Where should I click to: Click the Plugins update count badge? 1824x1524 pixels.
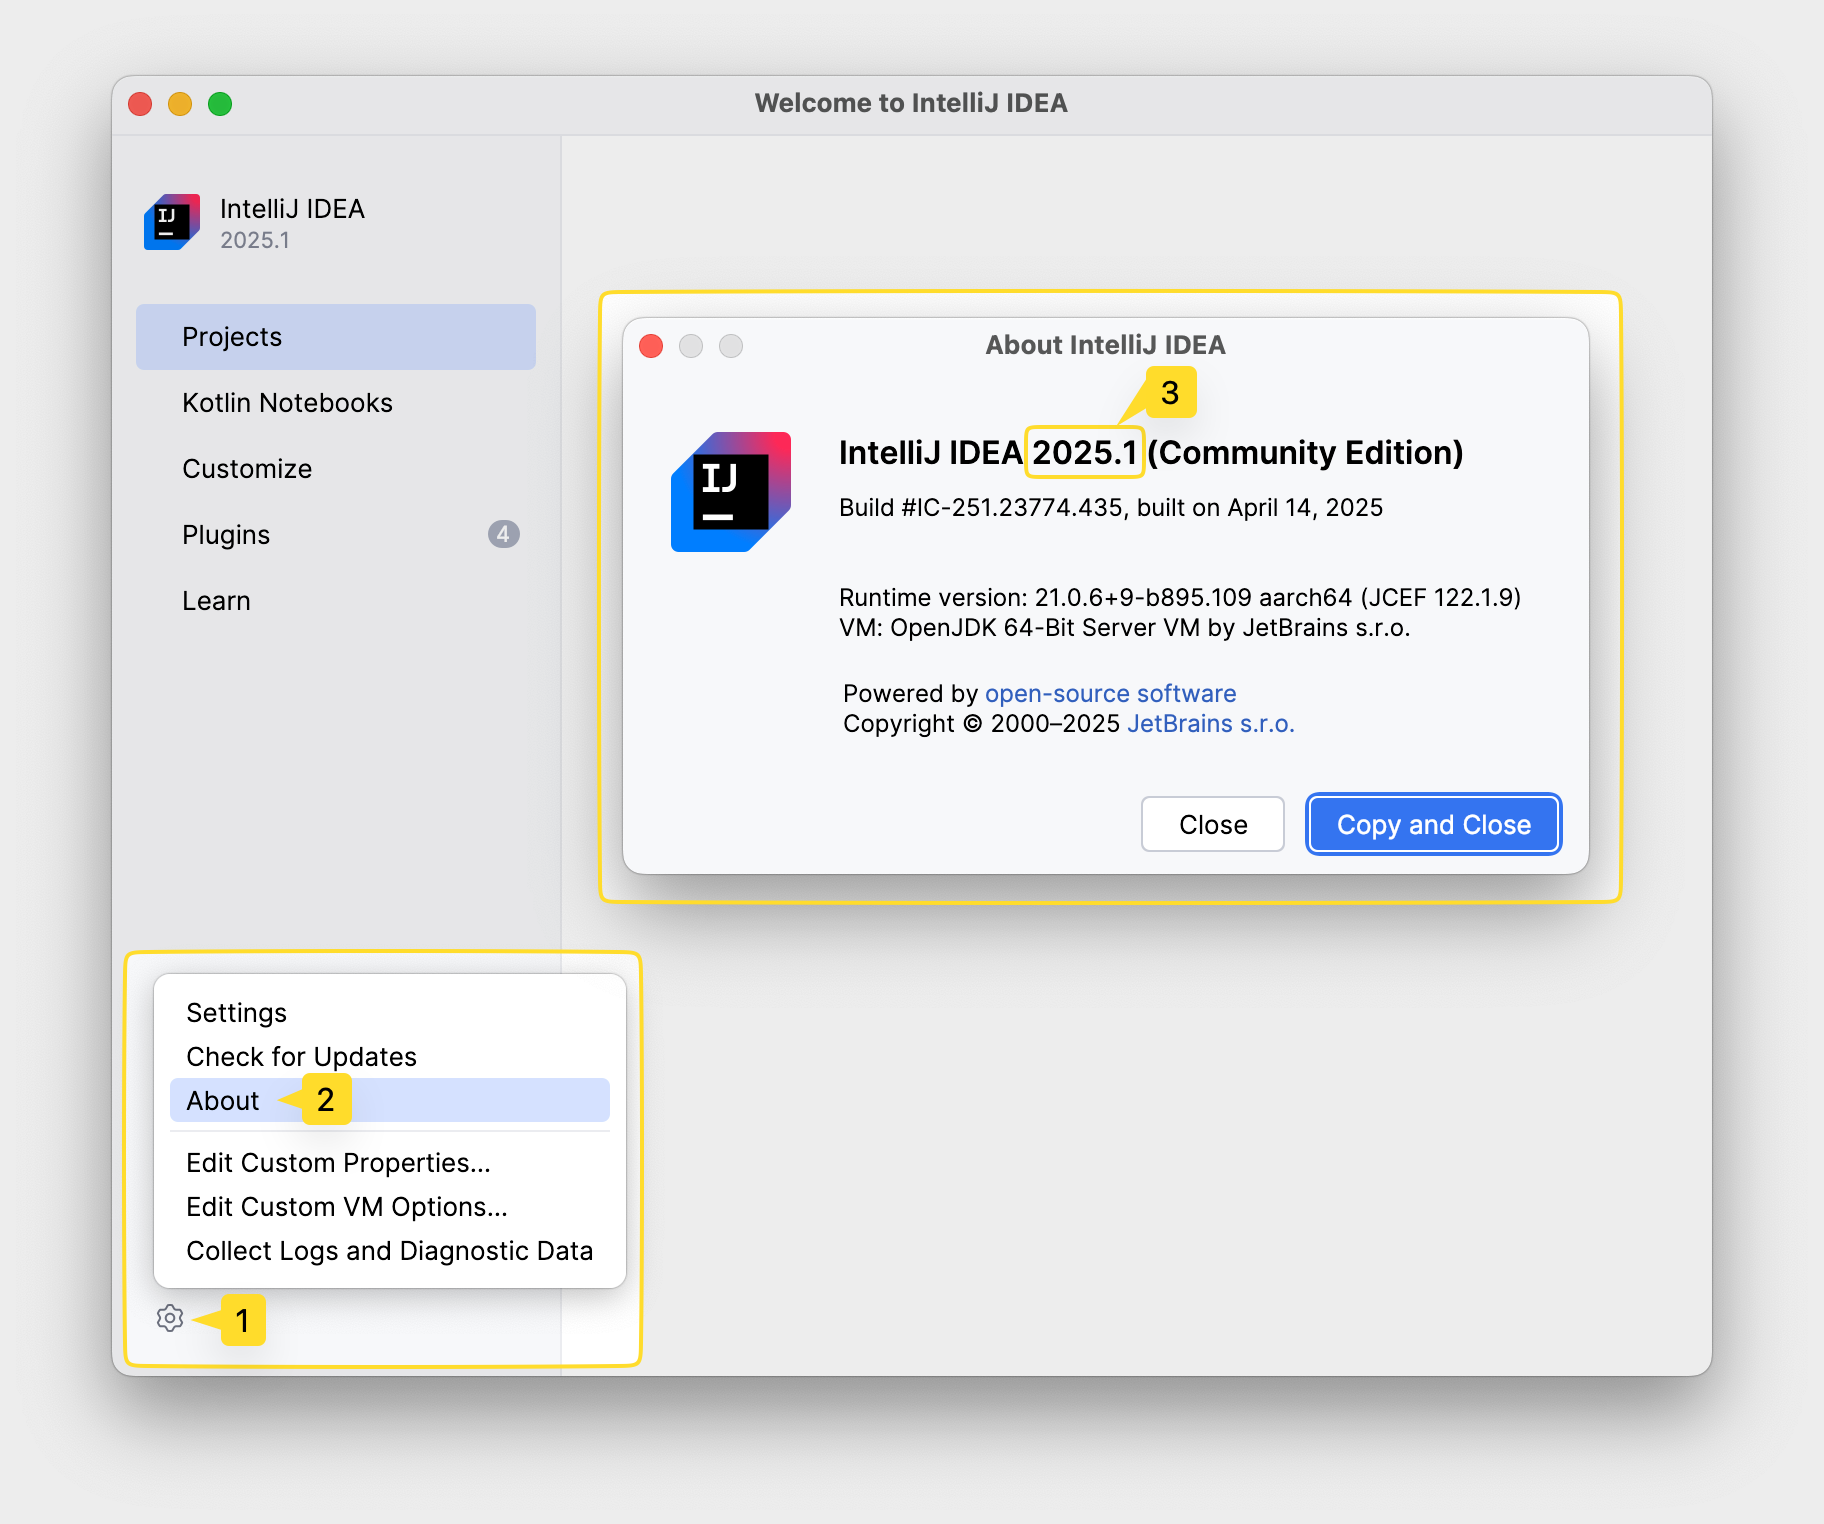pos(503,534)
